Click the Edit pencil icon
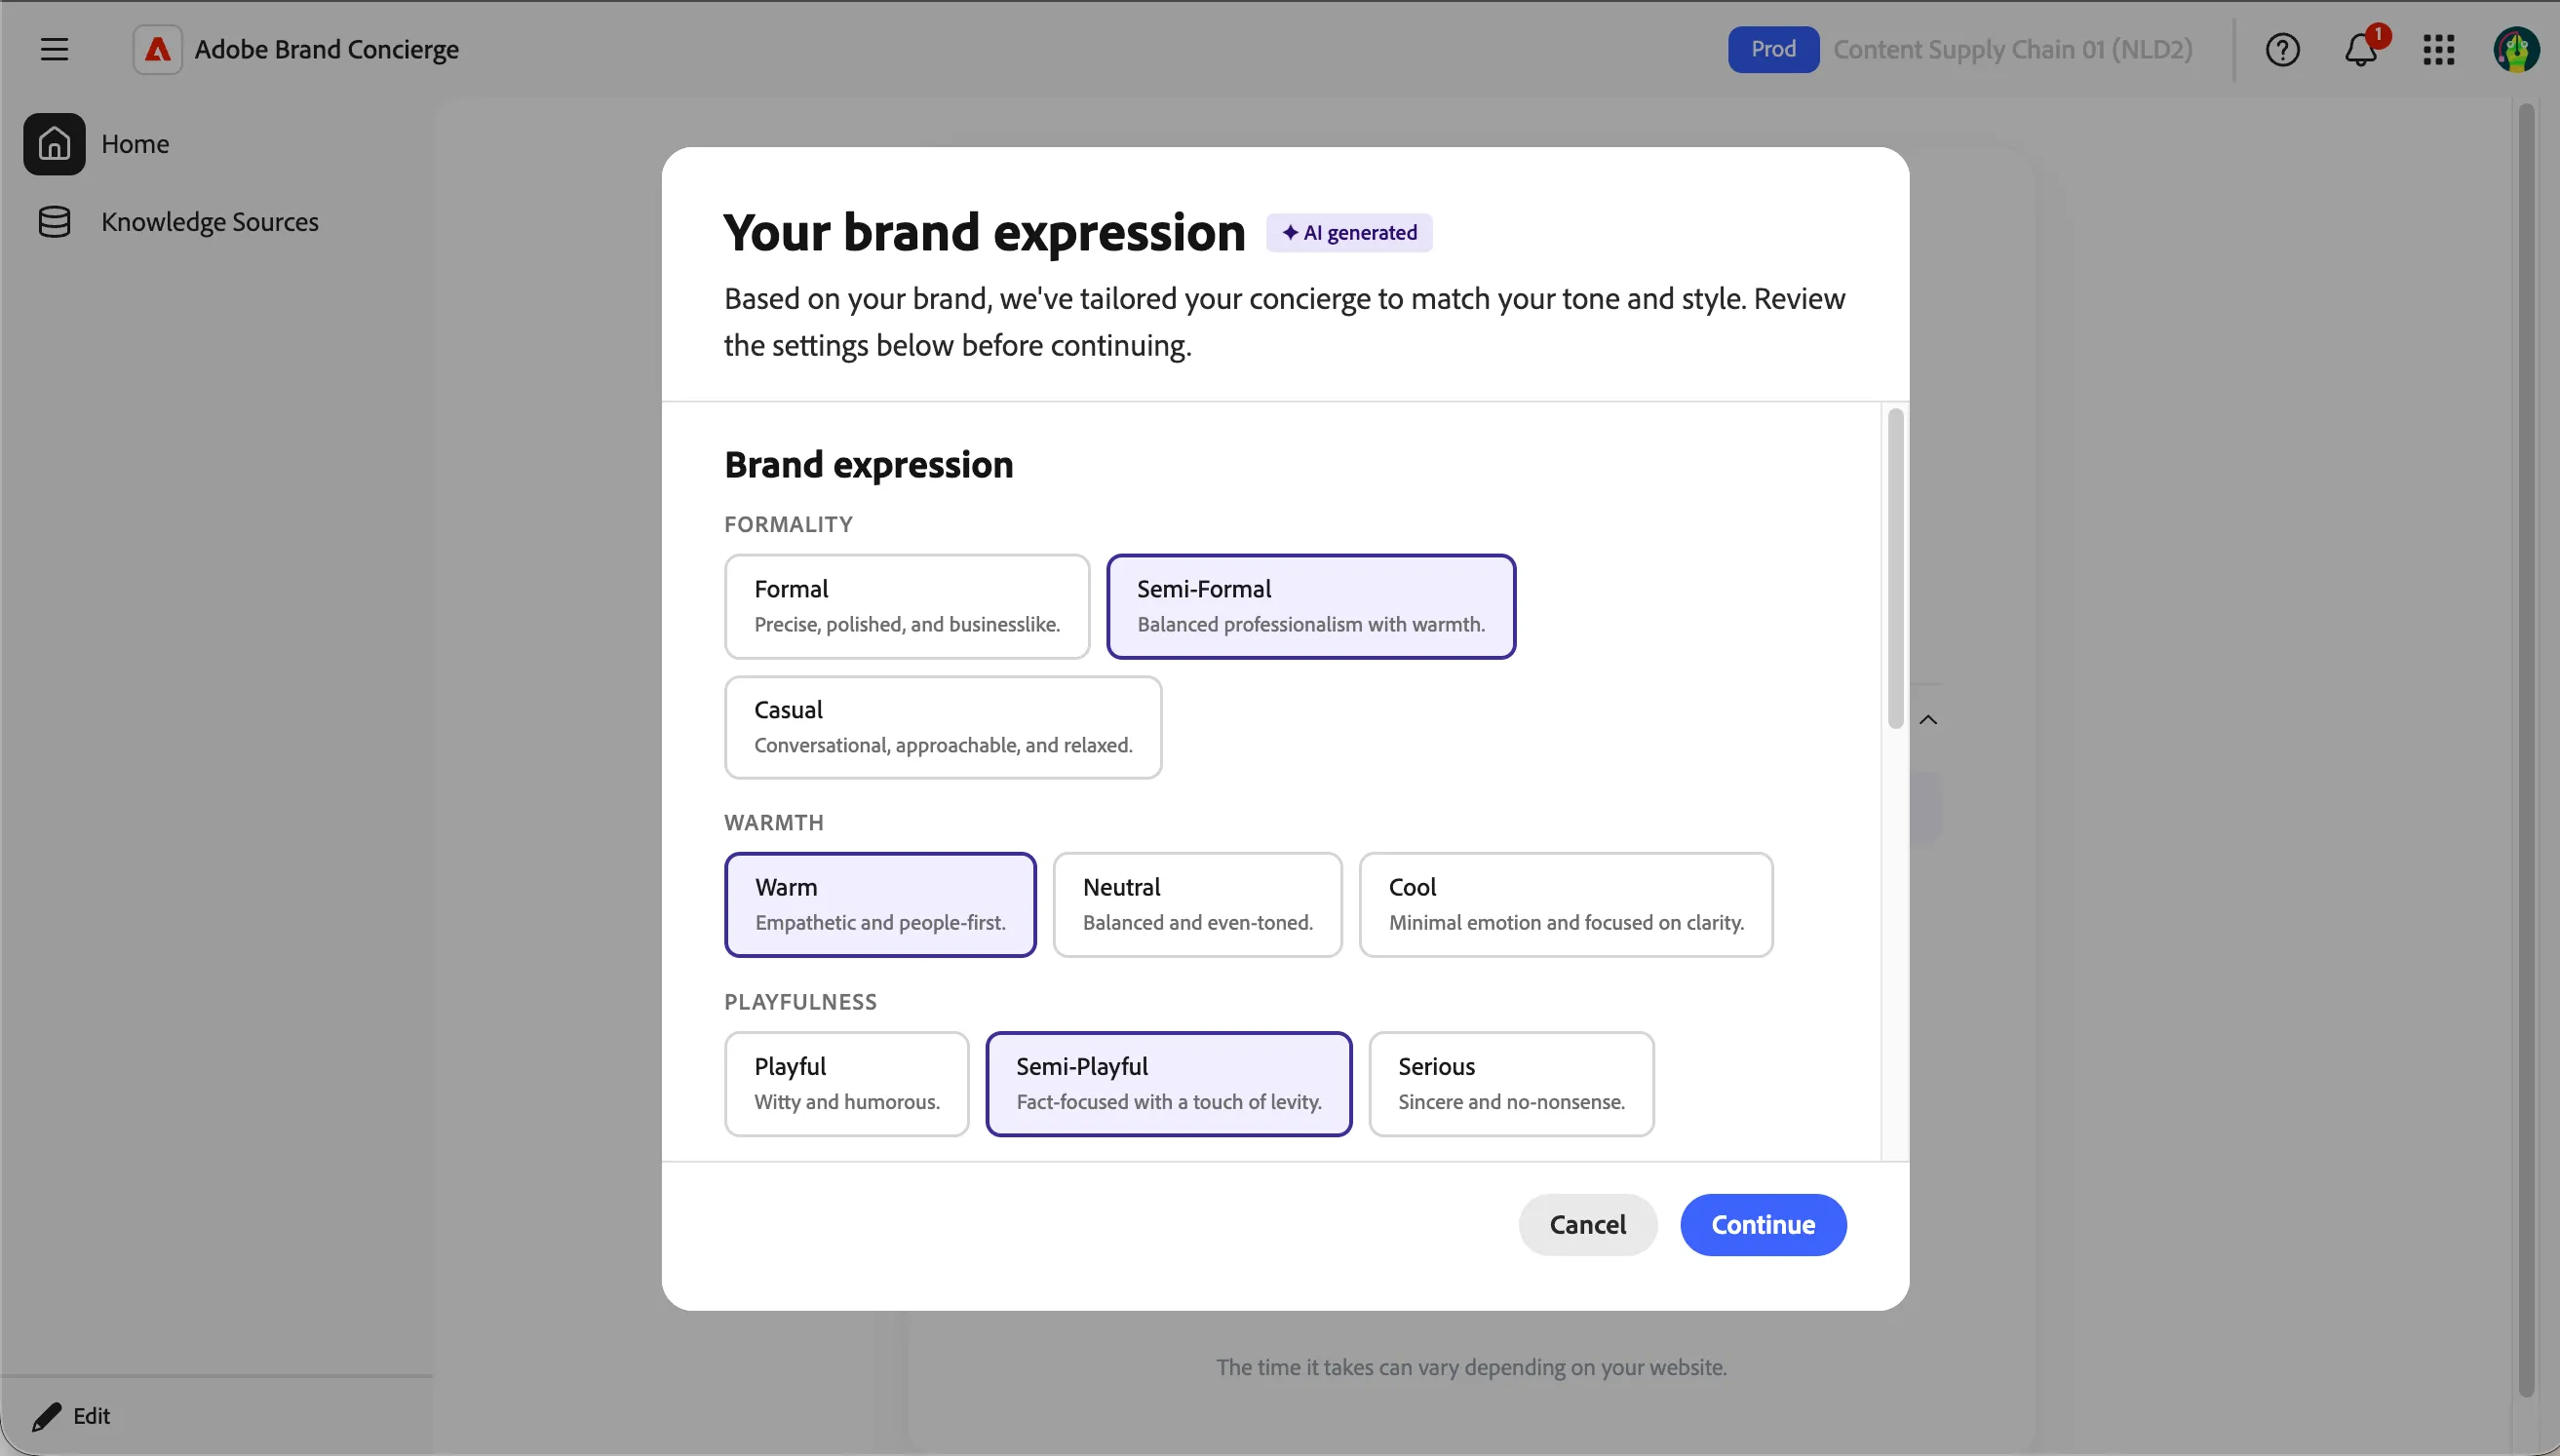Image resolution: width=2560 pixels, height=1456 pixels. pos(46,1416)
